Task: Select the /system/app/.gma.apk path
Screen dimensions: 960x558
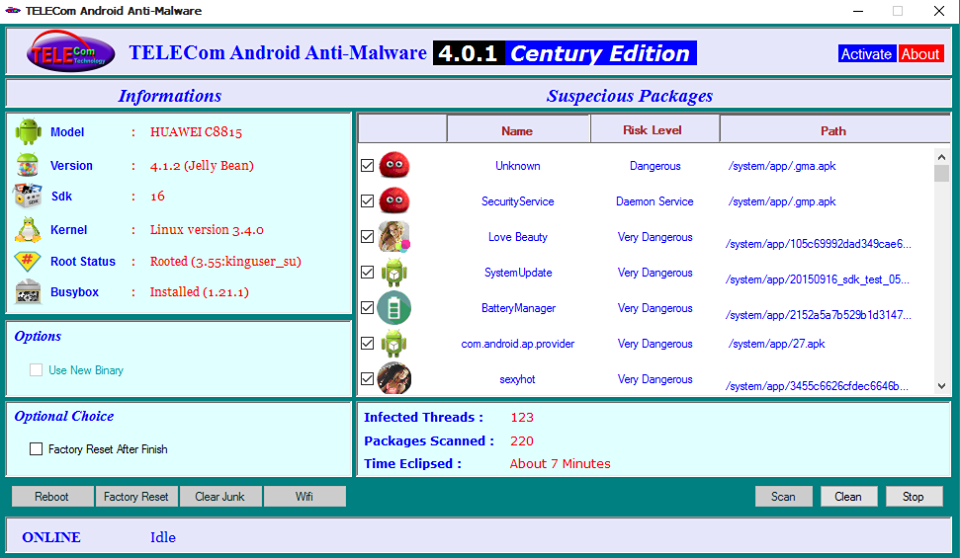Action: tap(782, 166)
